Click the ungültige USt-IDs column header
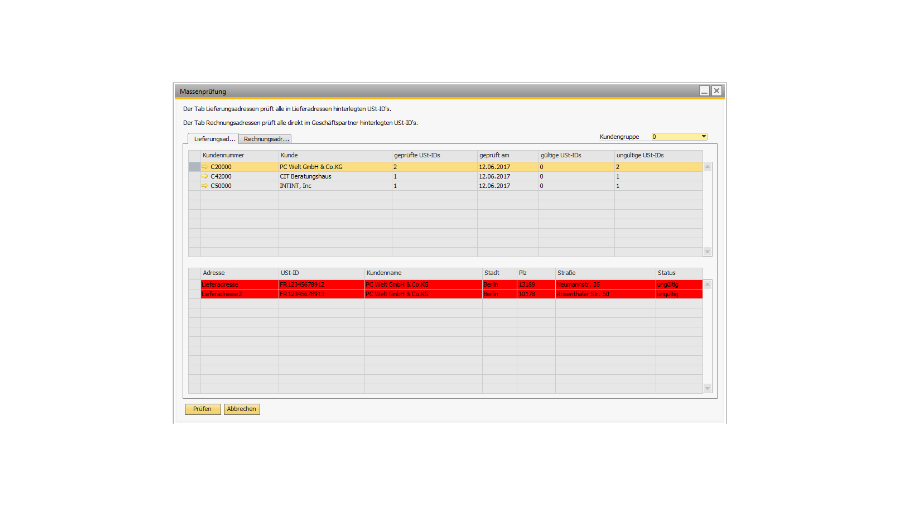 coord(658,155)
